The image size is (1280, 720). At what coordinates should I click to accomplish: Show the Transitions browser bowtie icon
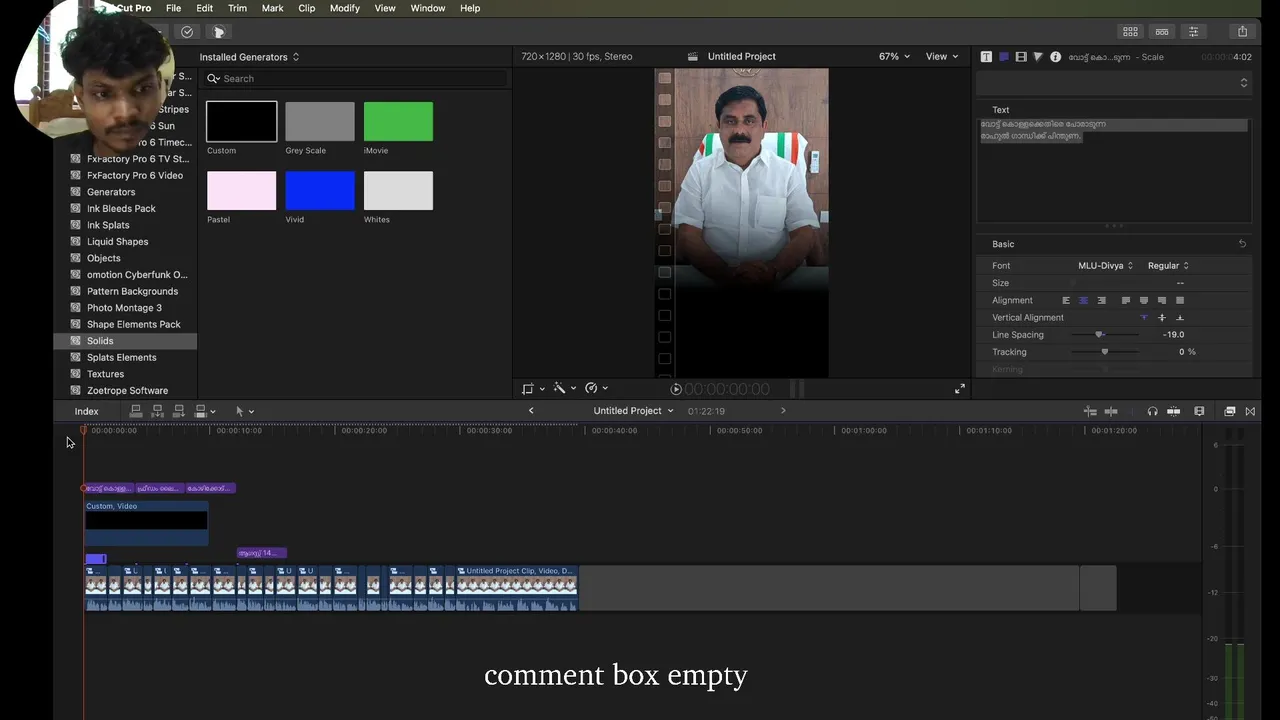click(x=1250, y=411)
